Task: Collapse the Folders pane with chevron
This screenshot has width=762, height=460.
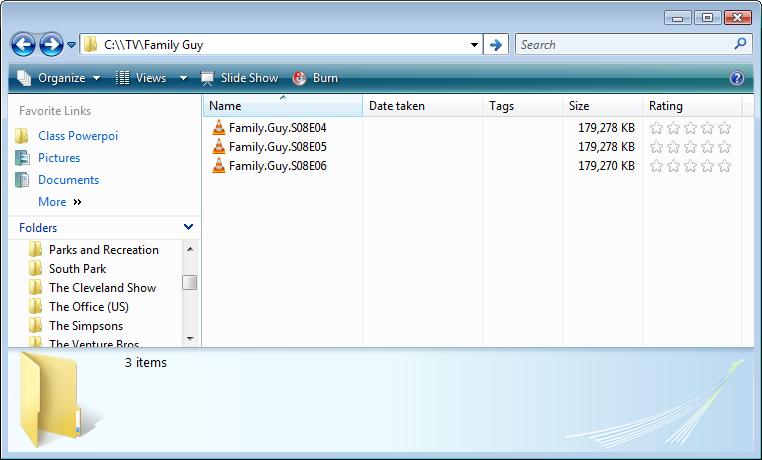Action: [x=189, y=227]
